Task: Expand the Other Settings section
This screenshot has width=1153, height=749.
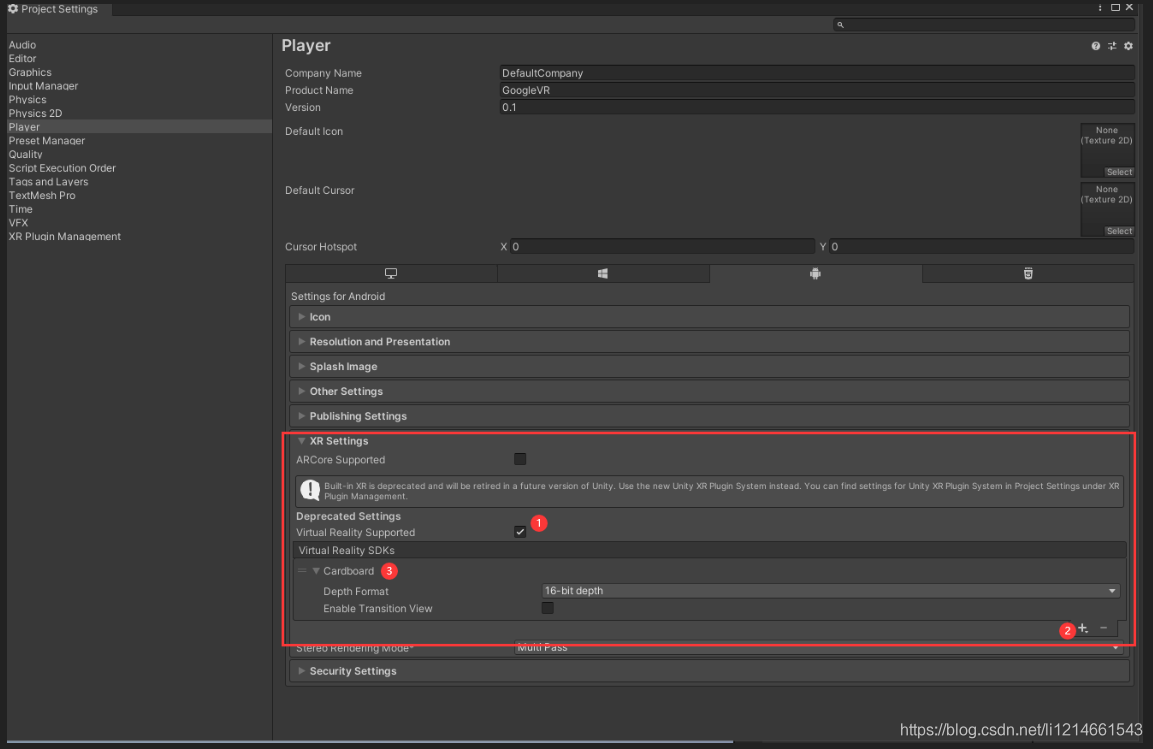Action: pyautogui.click(x=302, y=391)
